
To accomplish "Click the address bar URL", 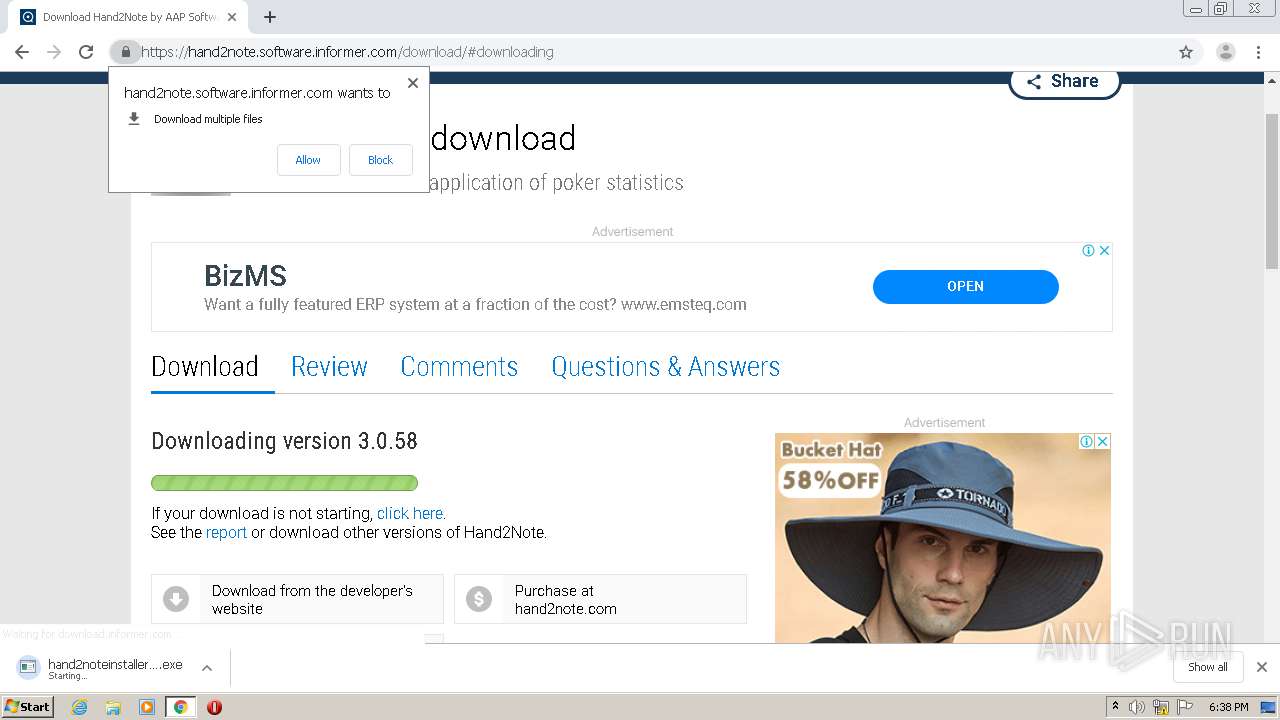I will 347,52.
